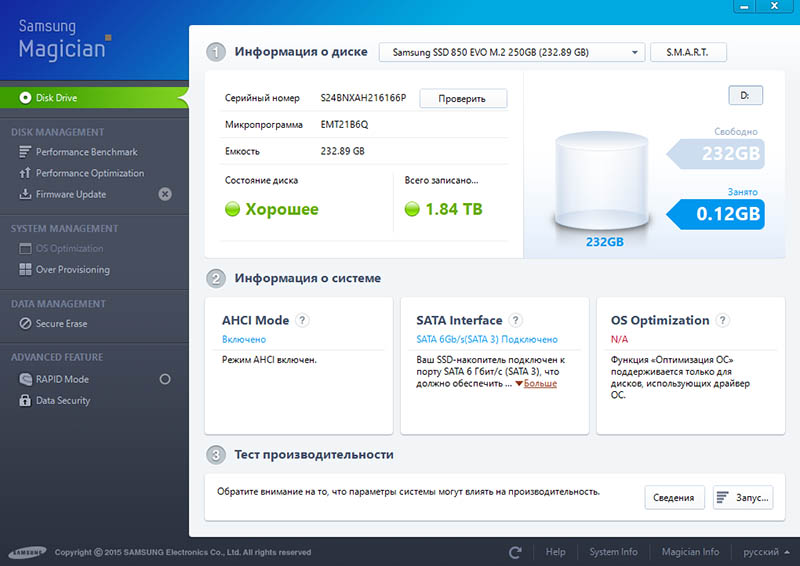This screenshot has width=800, height=566.
Task: Click the Performance Optimization arrows icon
Action: pos(24,173)
